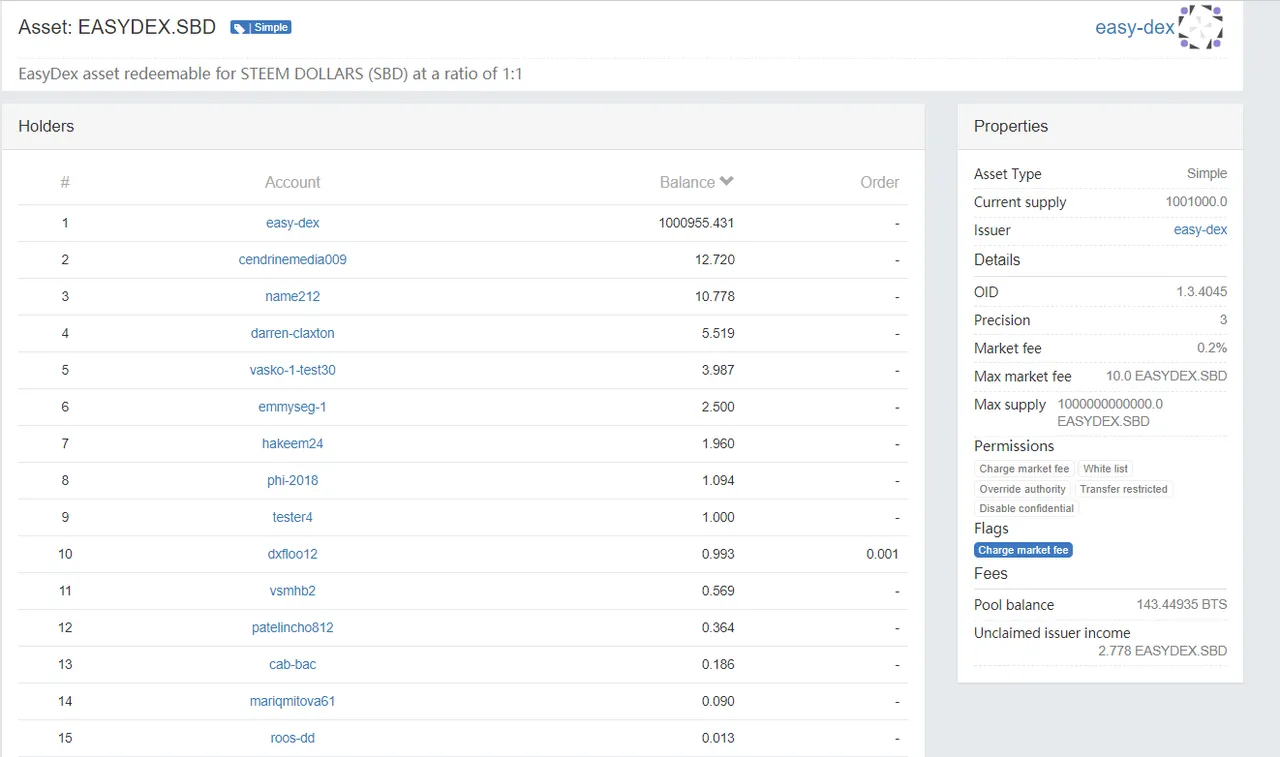Open the vsmhb2 account link
Screen dimensions: 1280x757
293,591
